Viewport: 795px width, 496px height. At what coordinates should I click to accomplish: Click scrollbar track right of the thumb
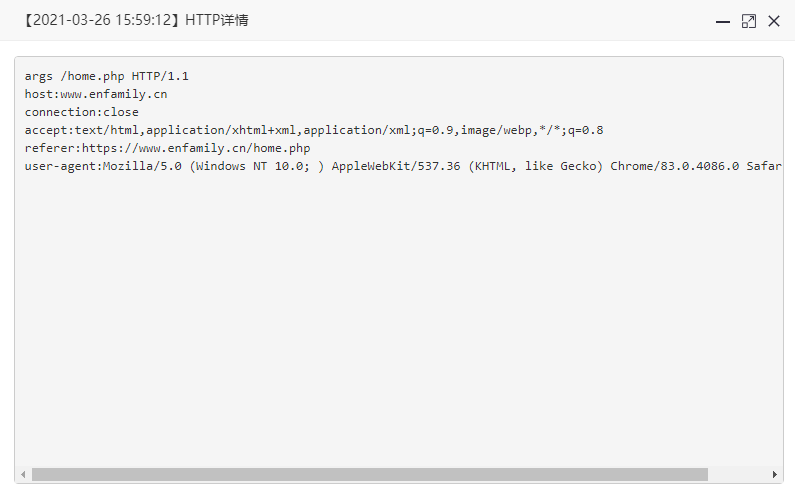(738, 475)
